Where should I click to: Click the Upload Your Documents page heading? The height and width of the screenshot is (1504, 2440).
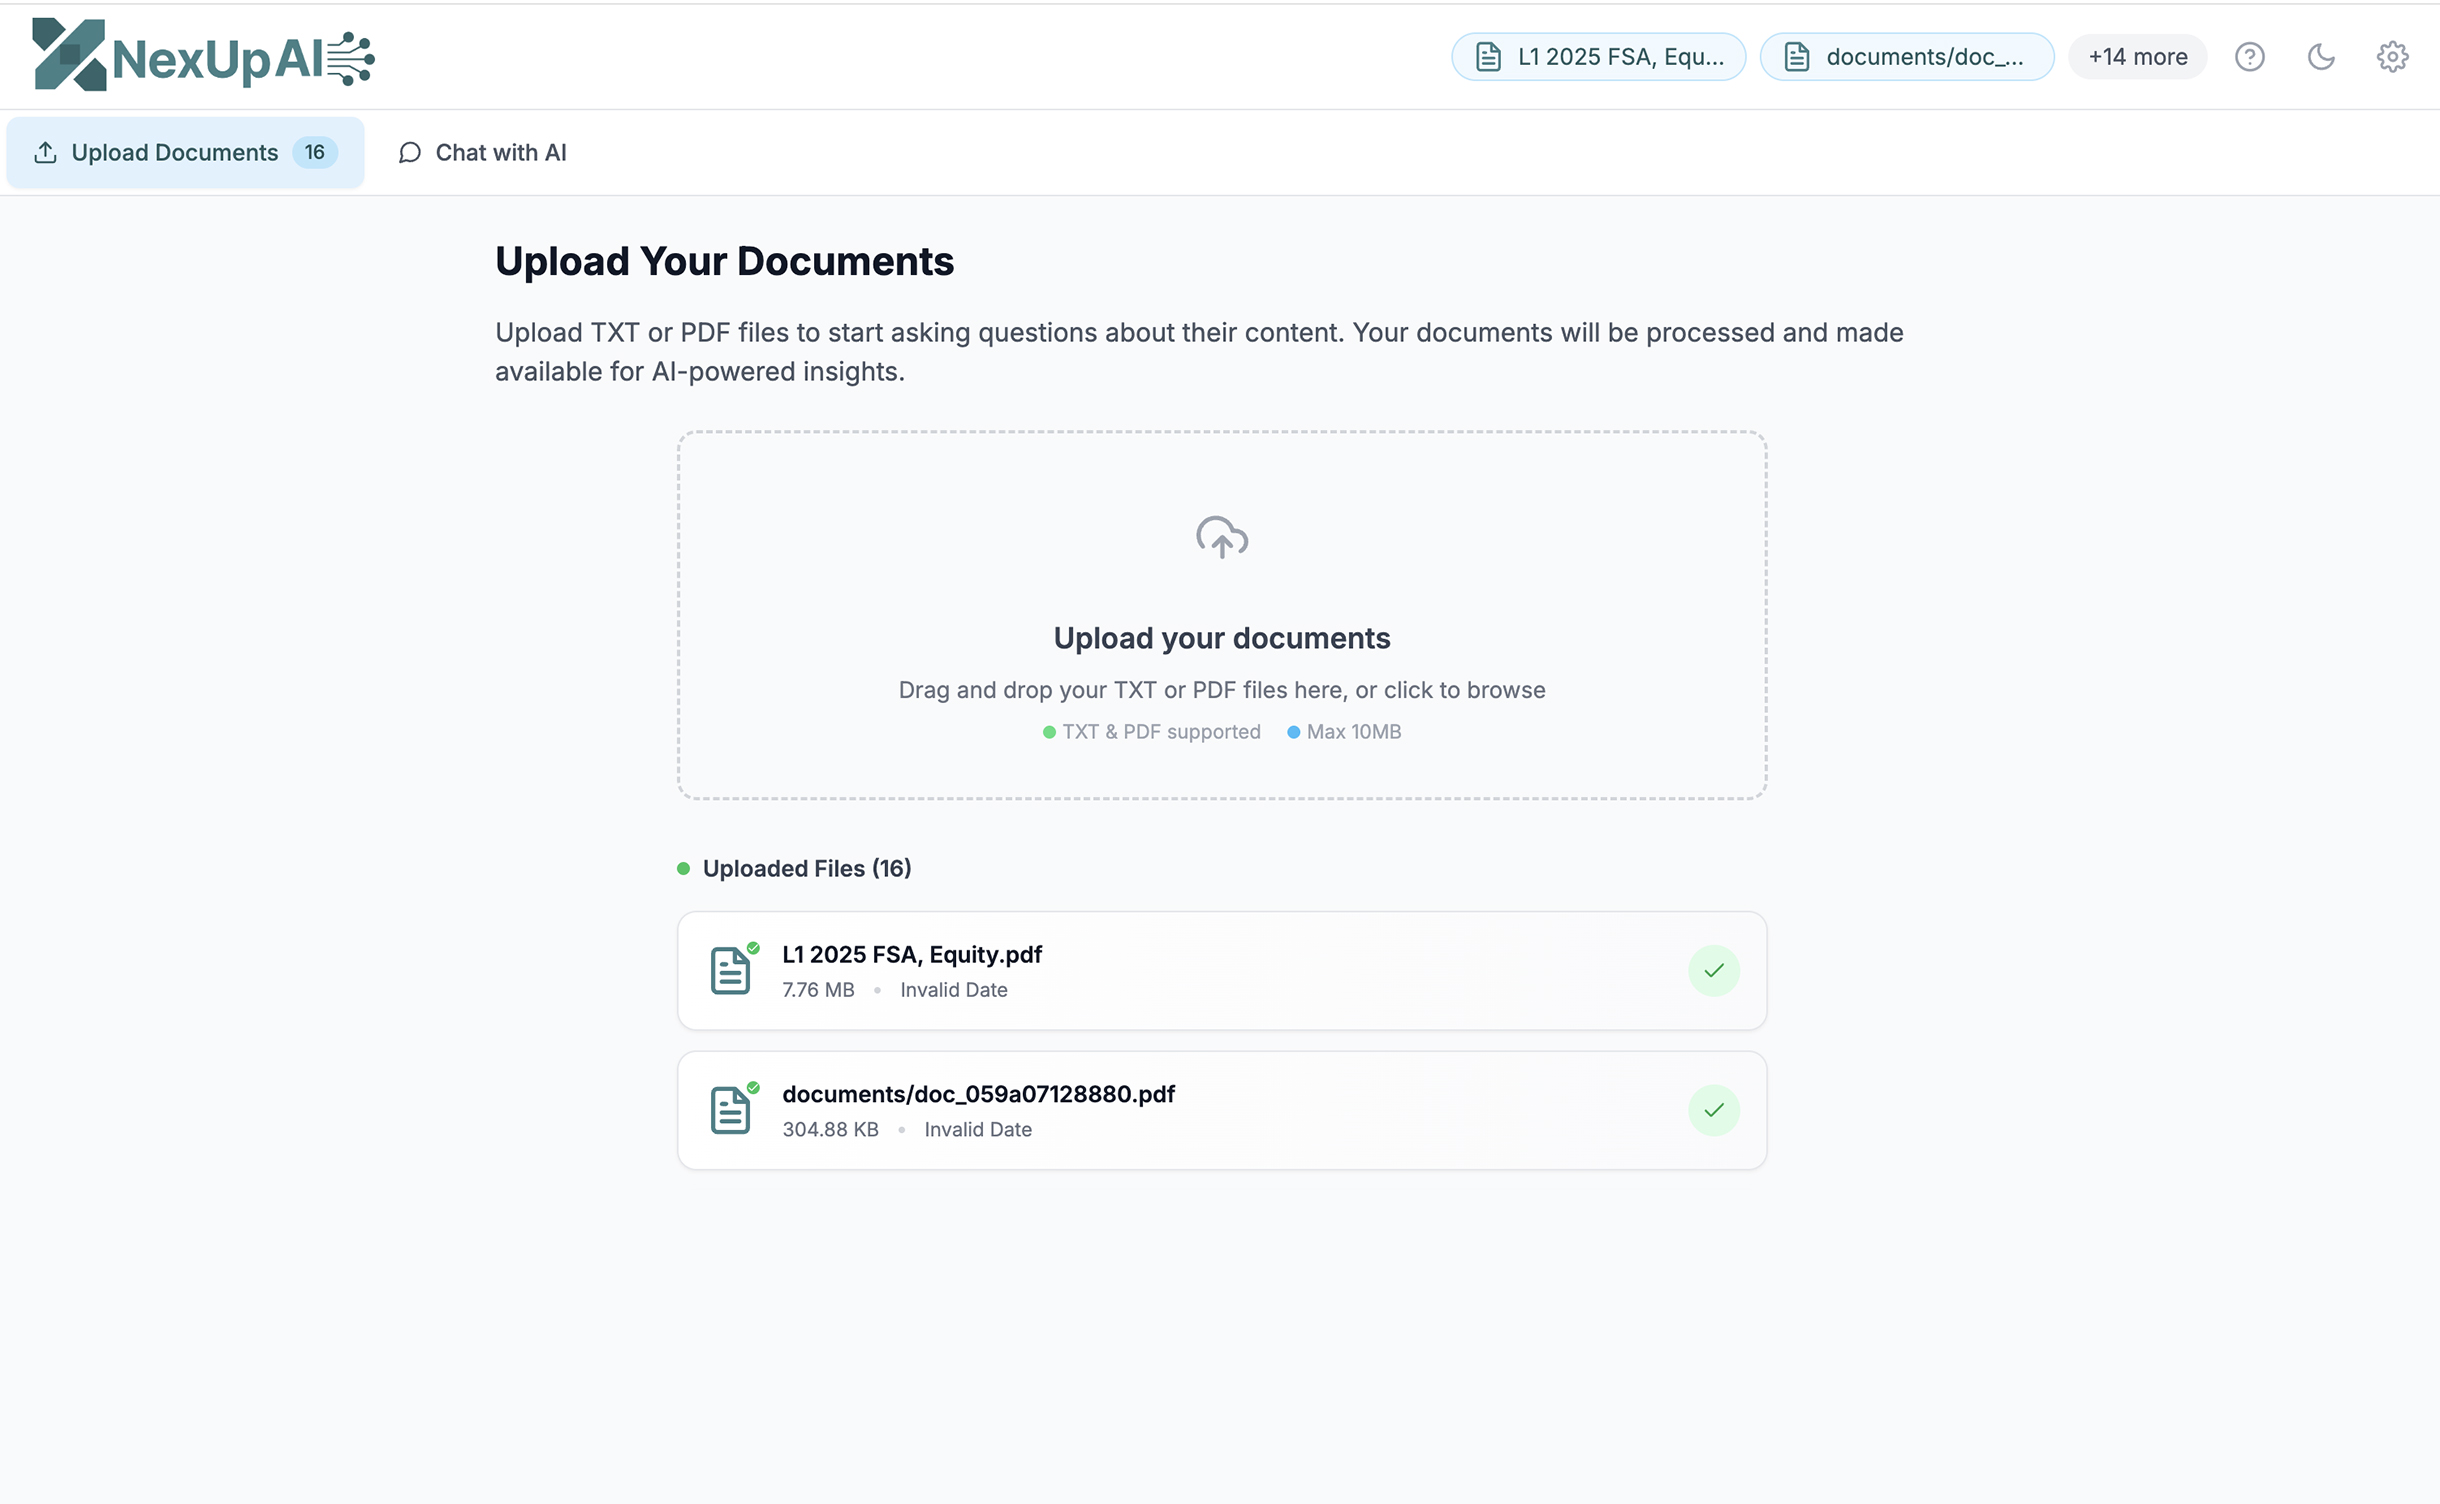coord(724,261)
